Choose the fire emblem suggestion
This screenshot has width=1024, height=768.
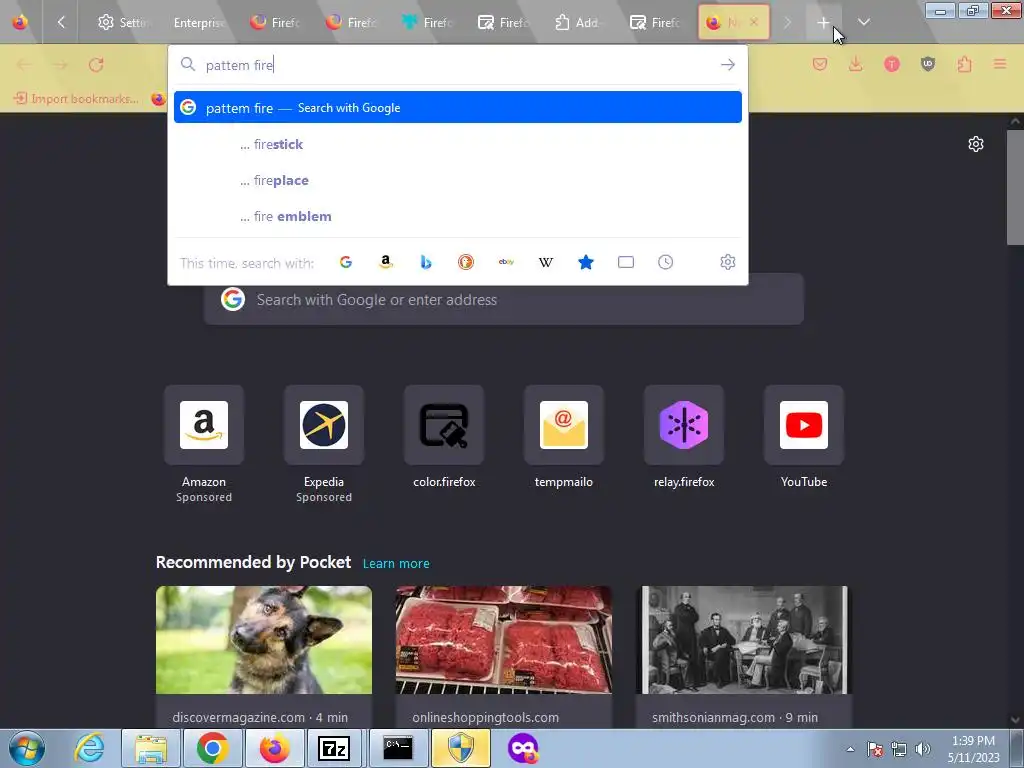(x=458, y=216)
